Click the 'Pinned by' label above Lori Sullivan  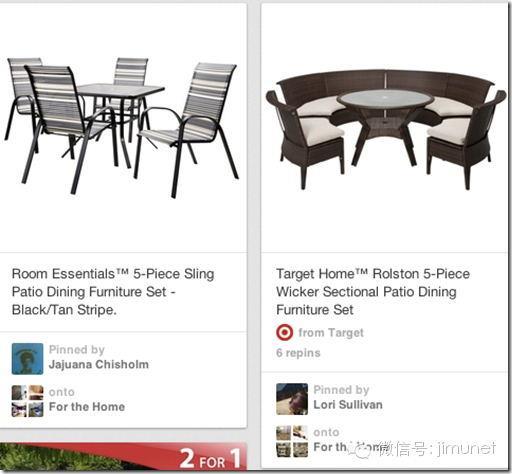click(341, 390)
